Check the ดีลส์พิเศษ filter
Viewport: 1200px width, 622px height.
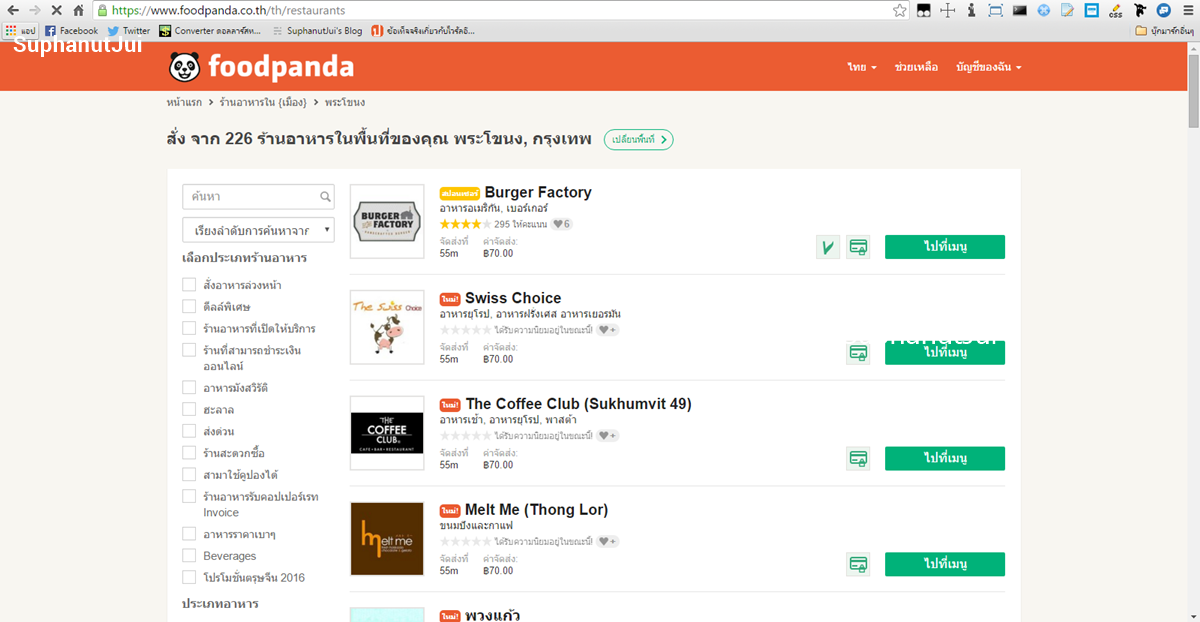[189, 307]
